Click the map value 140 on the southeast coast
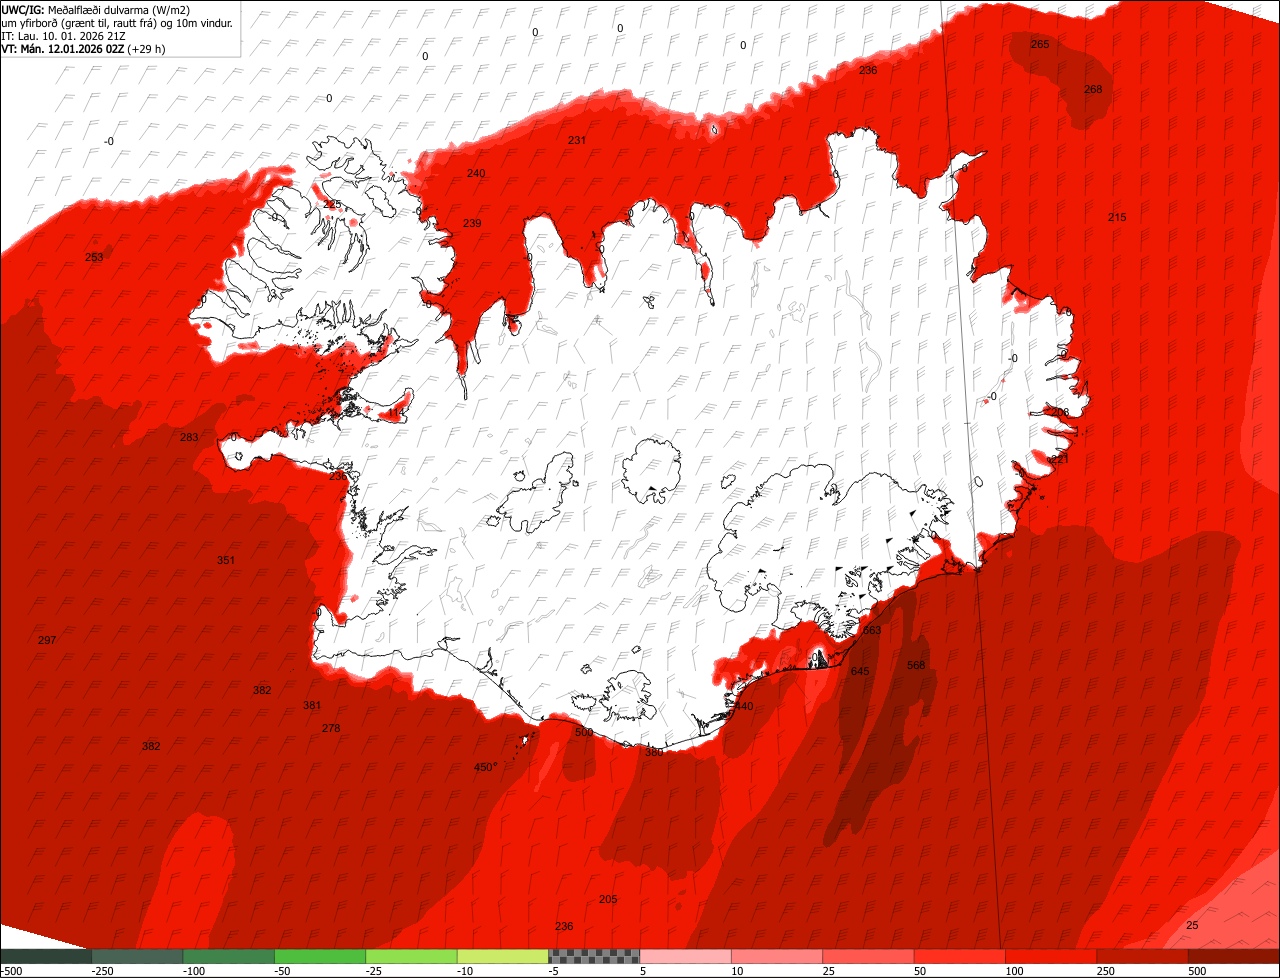Screen dimensions: 1280x978 click(744, 706)
